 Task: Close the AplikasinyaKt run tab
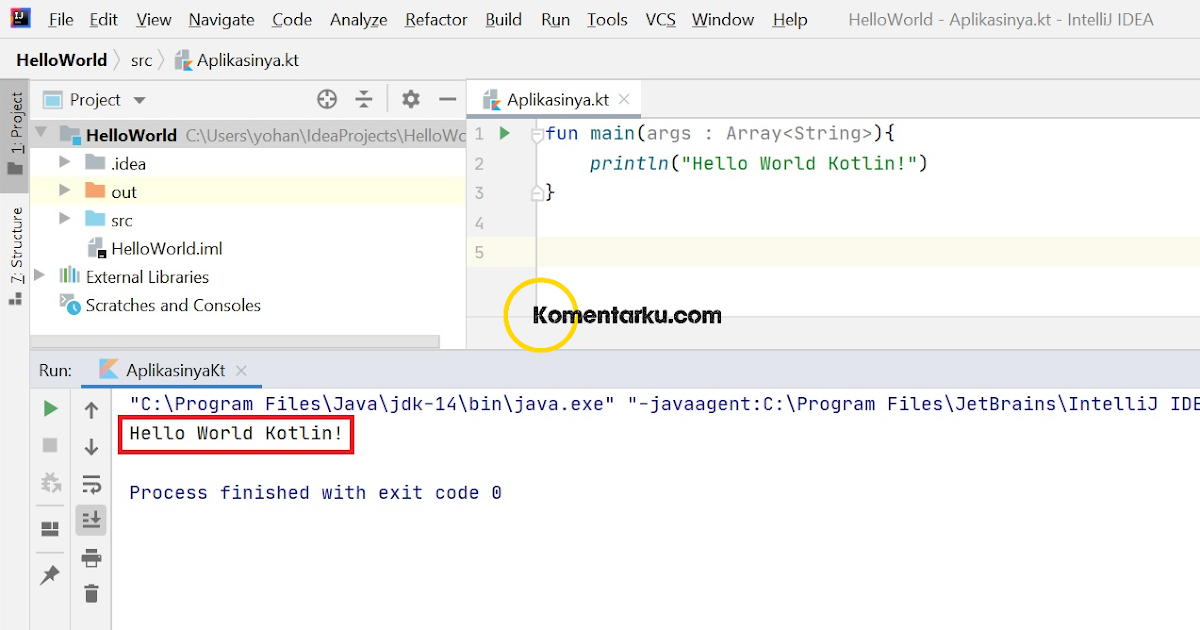click(x=240, y=370)
